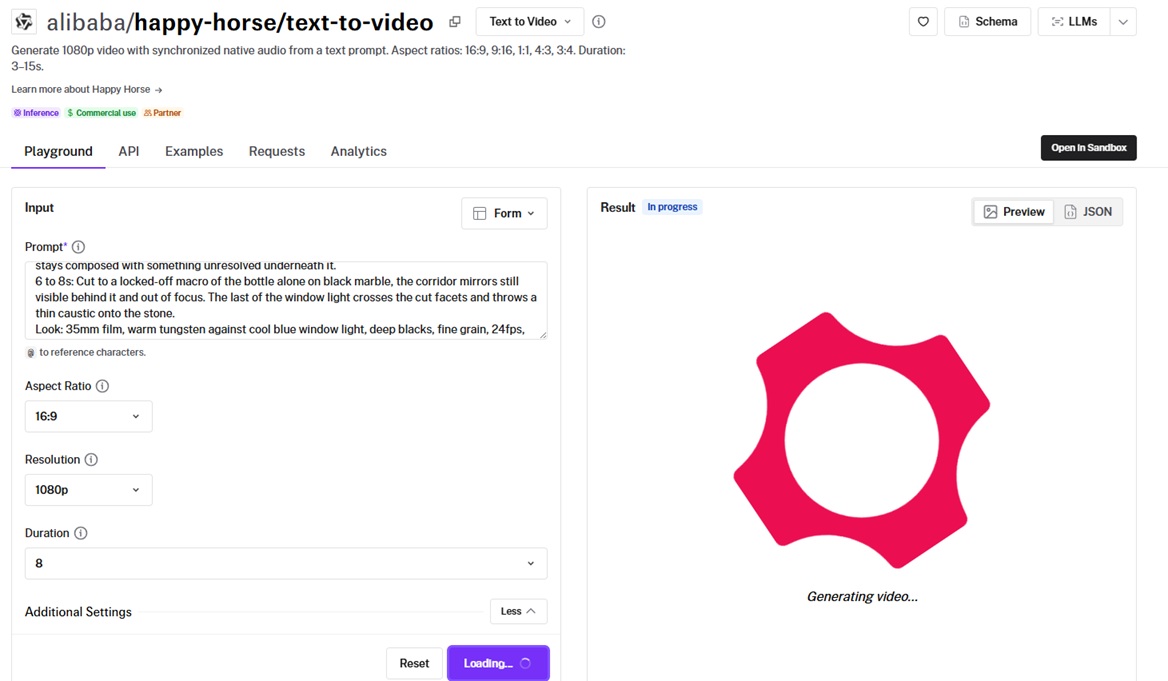Click the Inference tag

coord(36,113)
